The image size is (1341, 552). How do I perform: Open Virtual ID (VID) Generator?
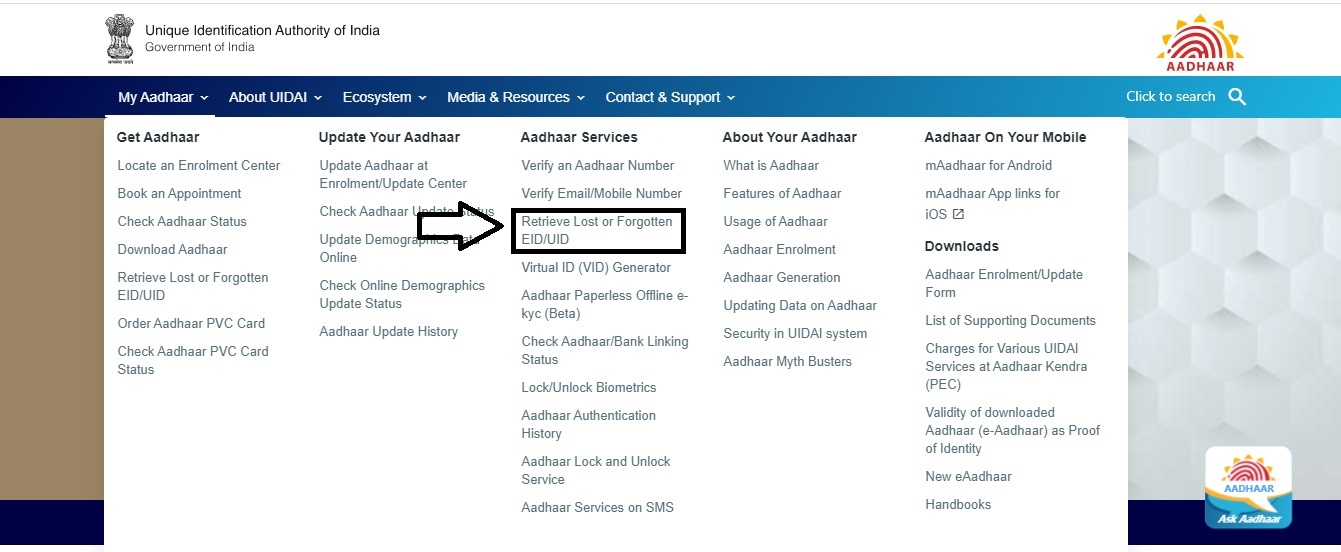coord(596,268)
